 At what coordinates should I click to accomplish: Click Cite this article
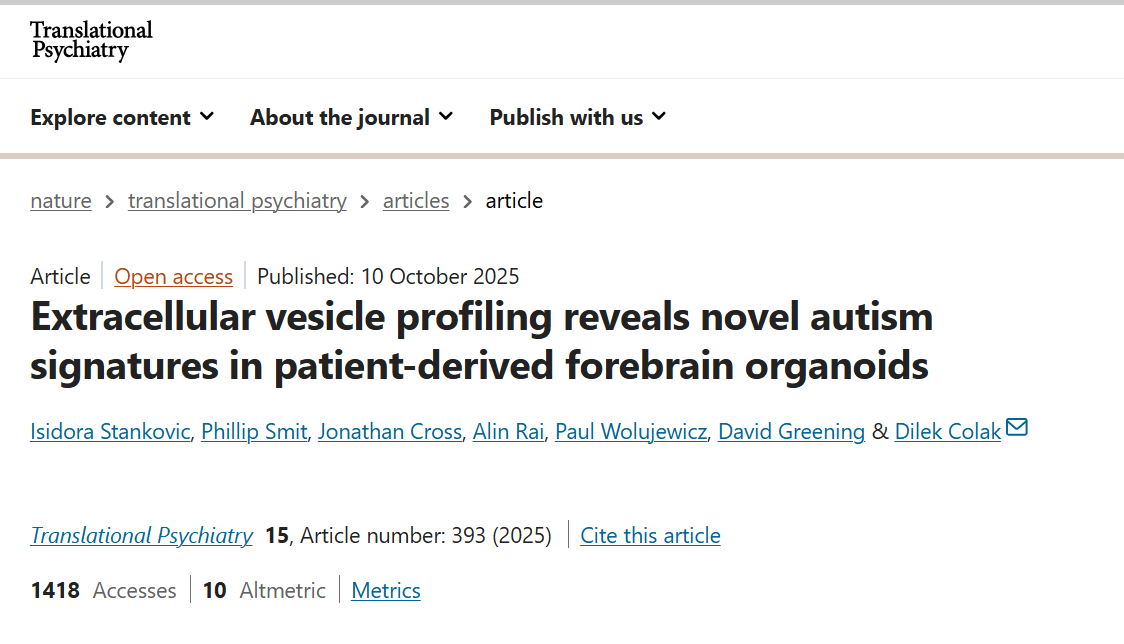tap(650, 536)
